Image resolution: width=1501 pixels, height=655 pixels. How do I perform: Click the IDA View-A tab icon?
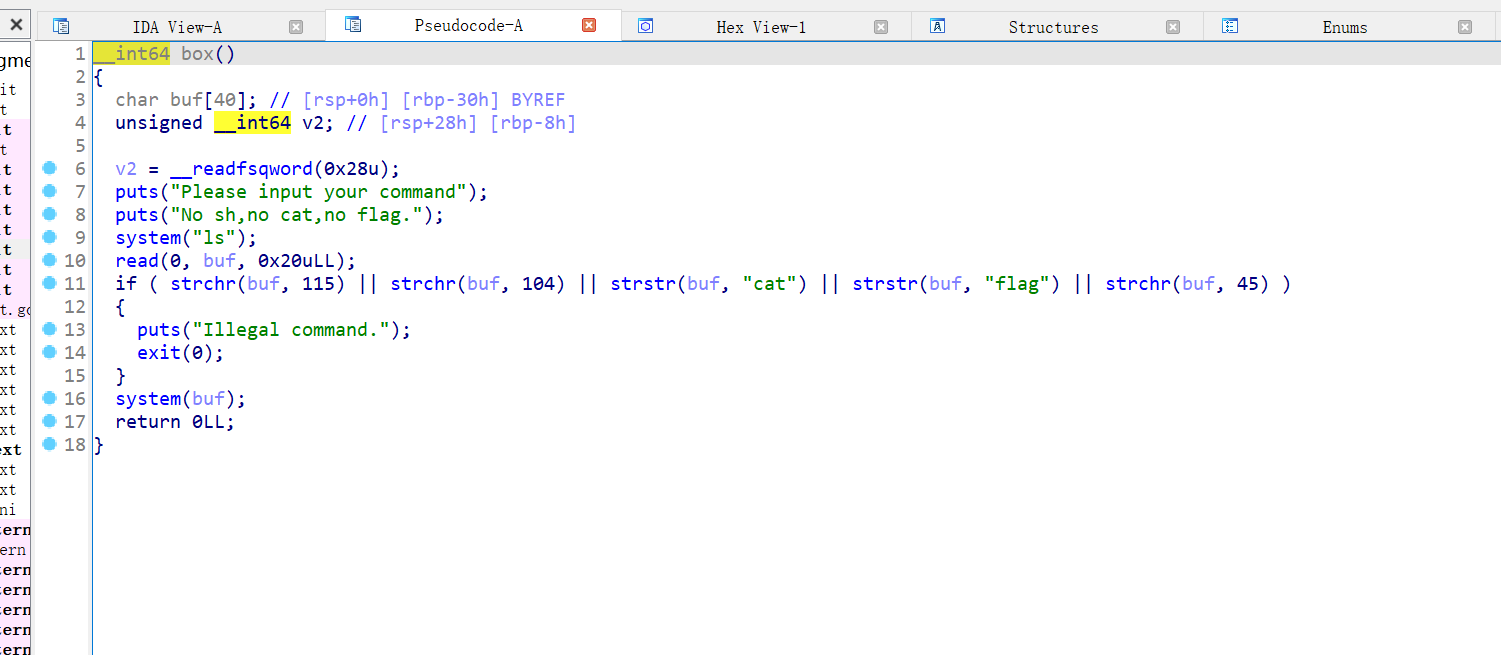pyautogui.click(x=61, y=27)
